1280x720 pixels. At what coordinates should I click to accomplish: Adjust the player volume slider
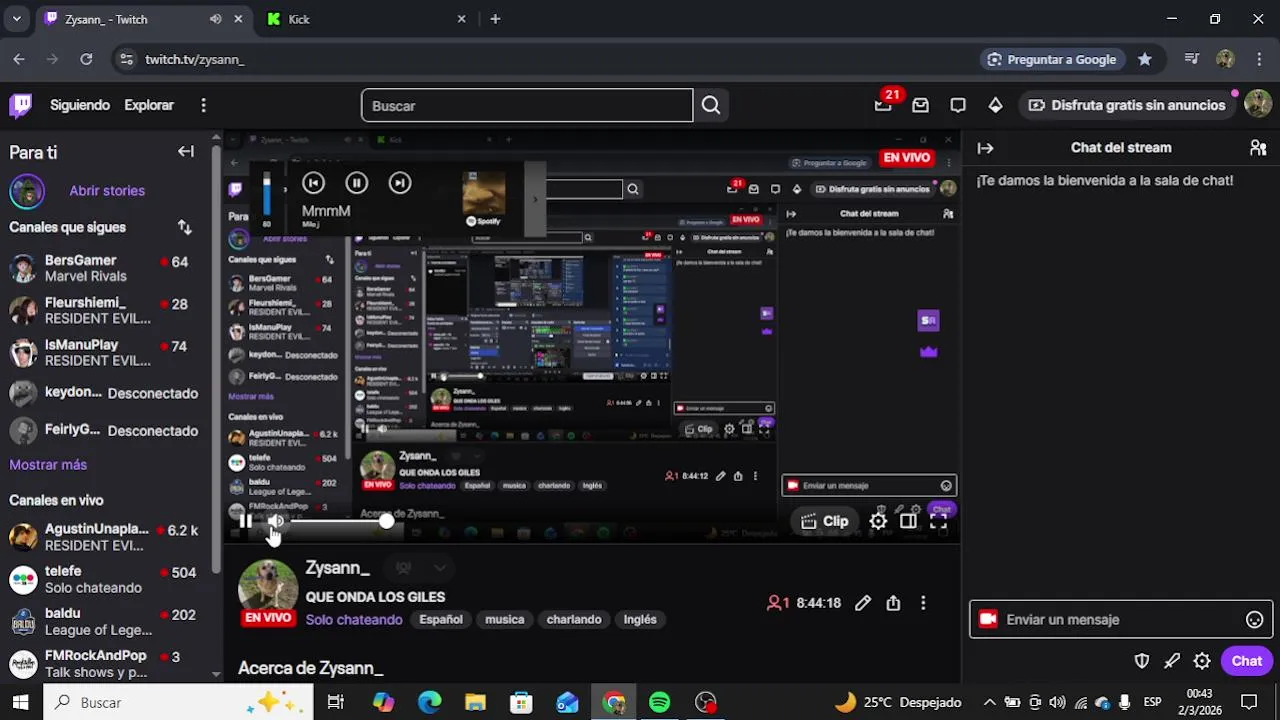[x=340, y=521]
